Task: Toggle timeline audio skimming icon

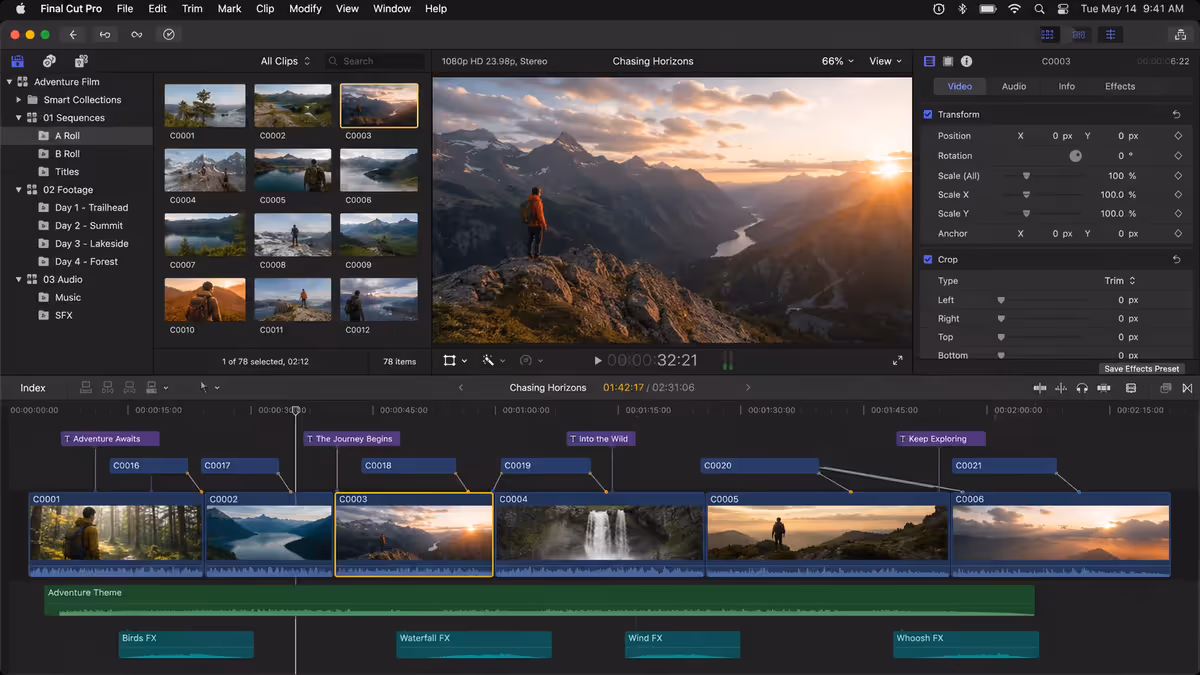Action: 1061,388
